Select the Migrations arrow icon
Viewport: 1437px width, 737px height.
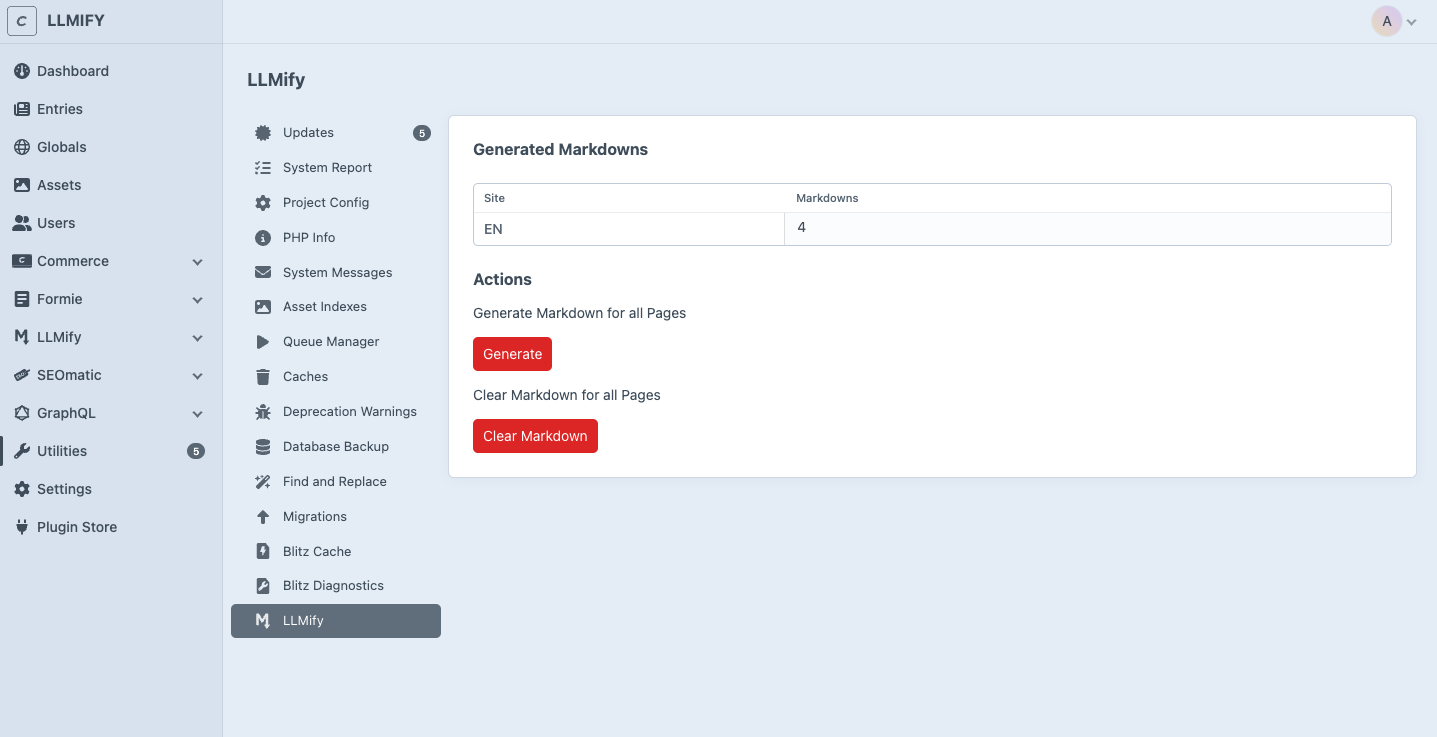pyautogui.click(x=262, y=516)
